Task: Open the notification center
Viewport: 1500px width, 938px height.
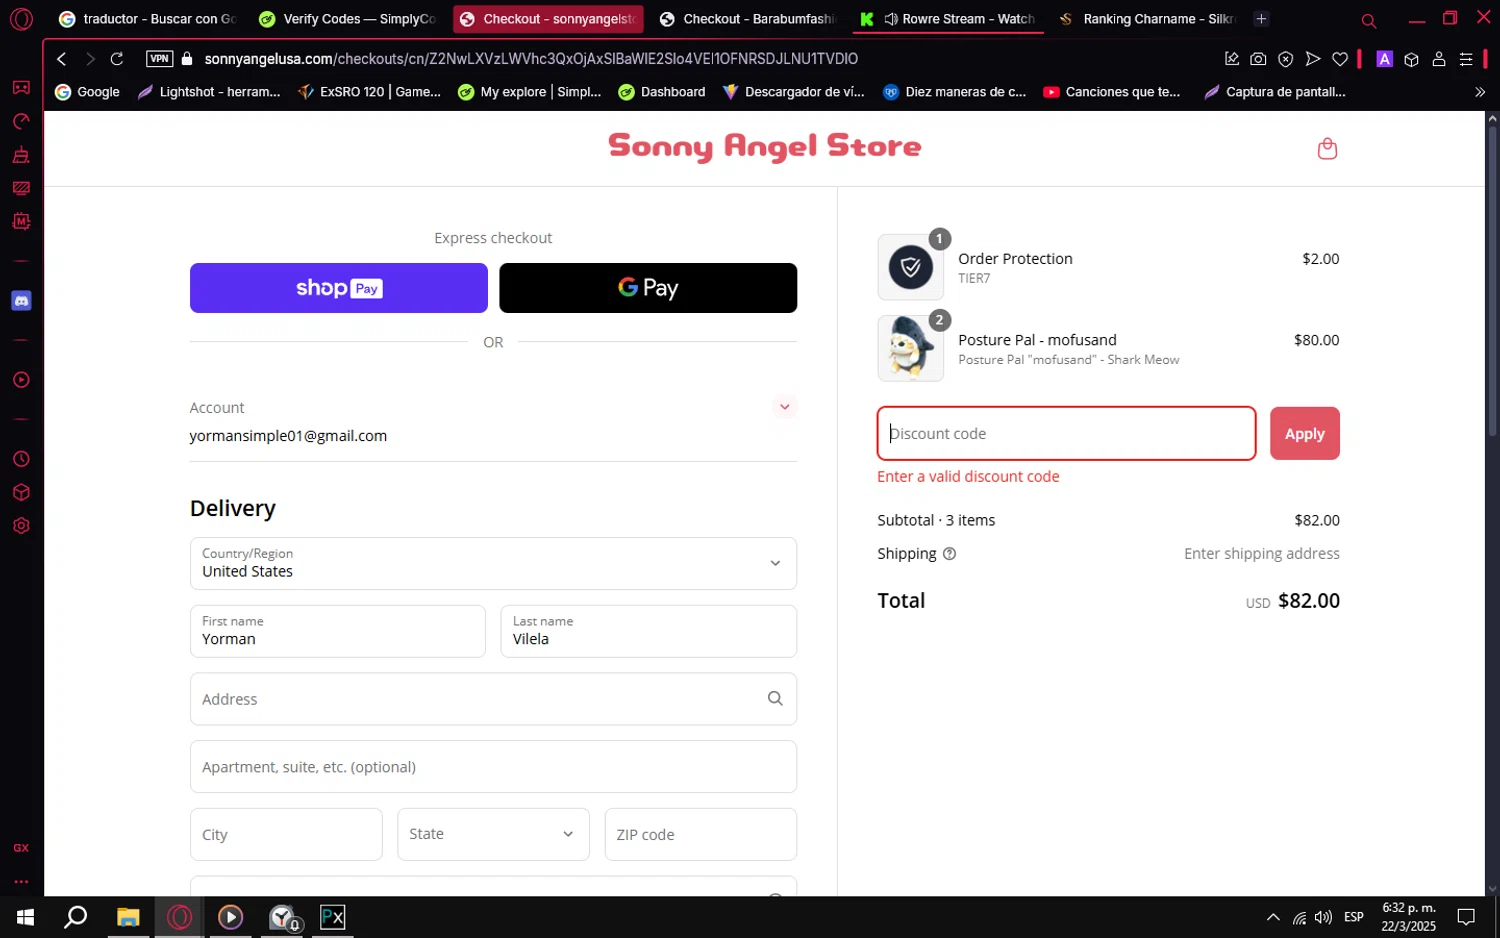Action: (x=1466, y=917)
